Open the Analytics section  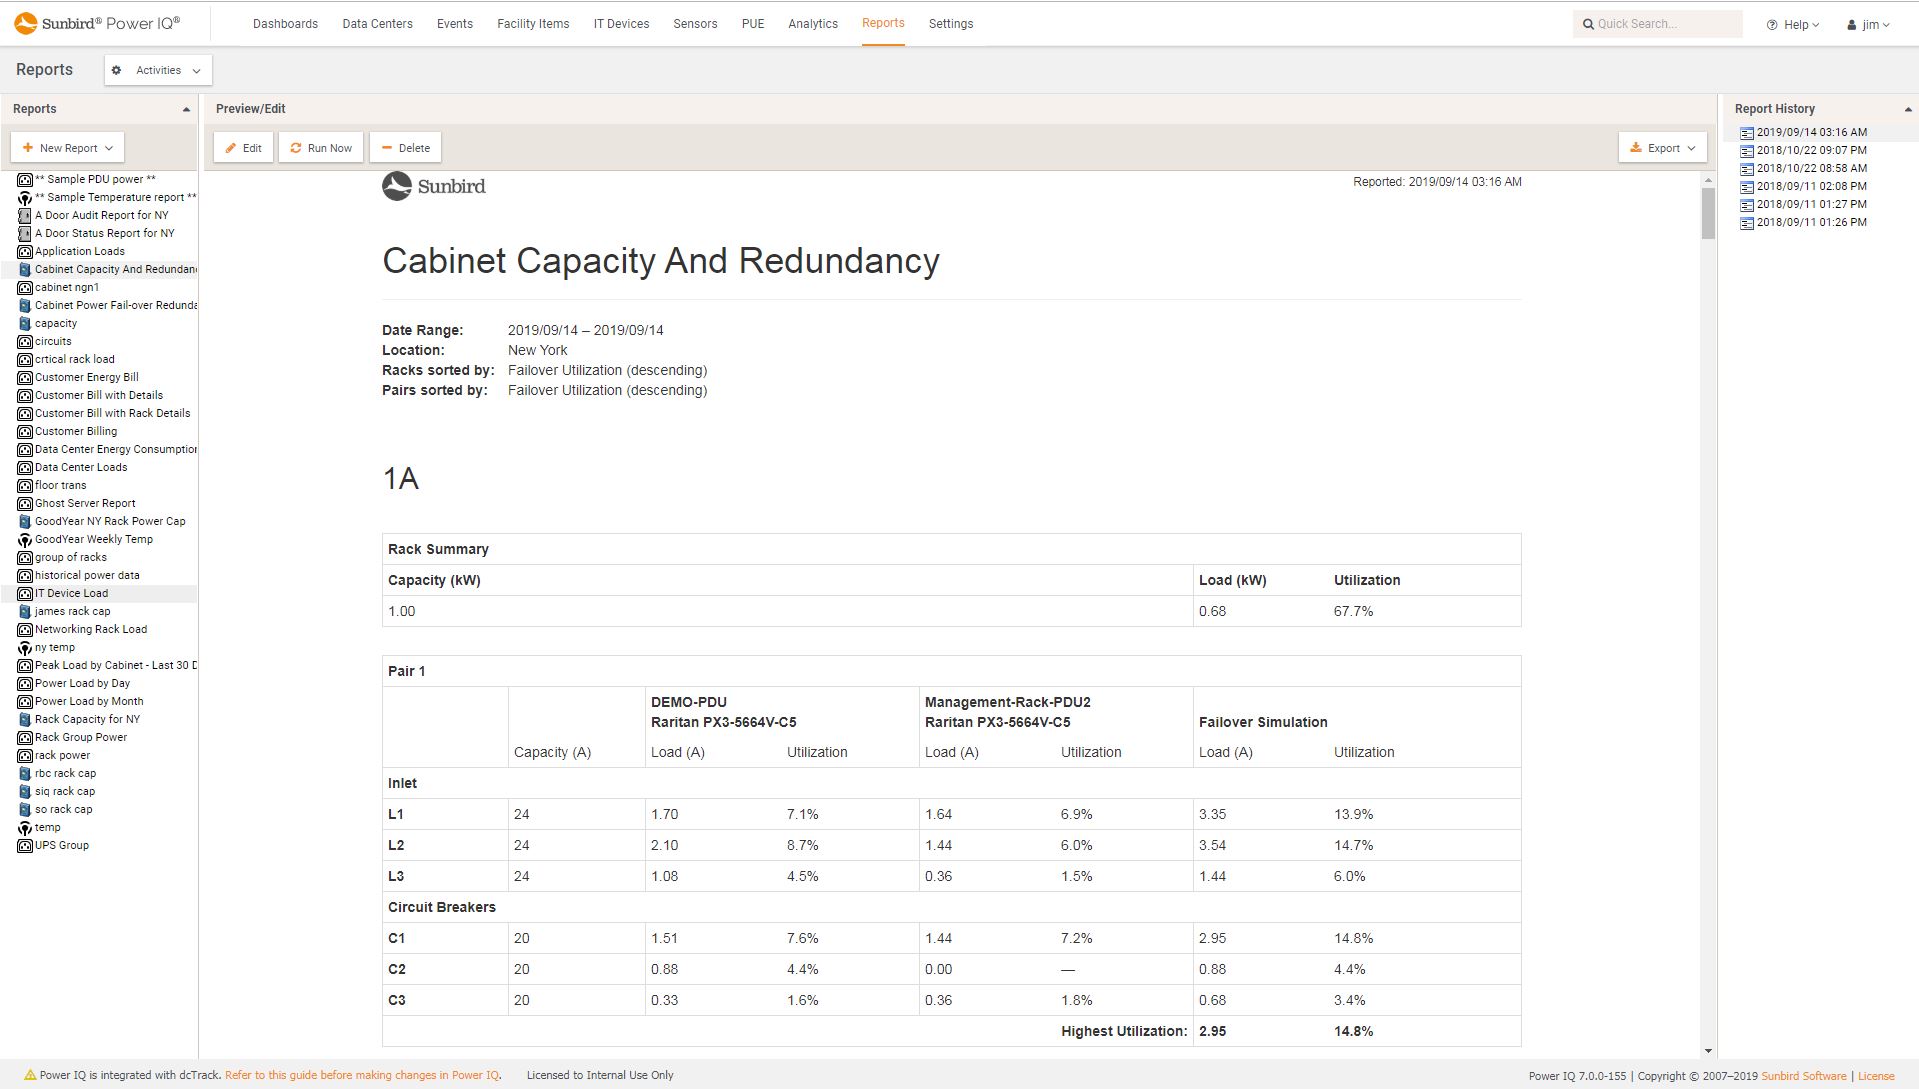click(812, 23)
